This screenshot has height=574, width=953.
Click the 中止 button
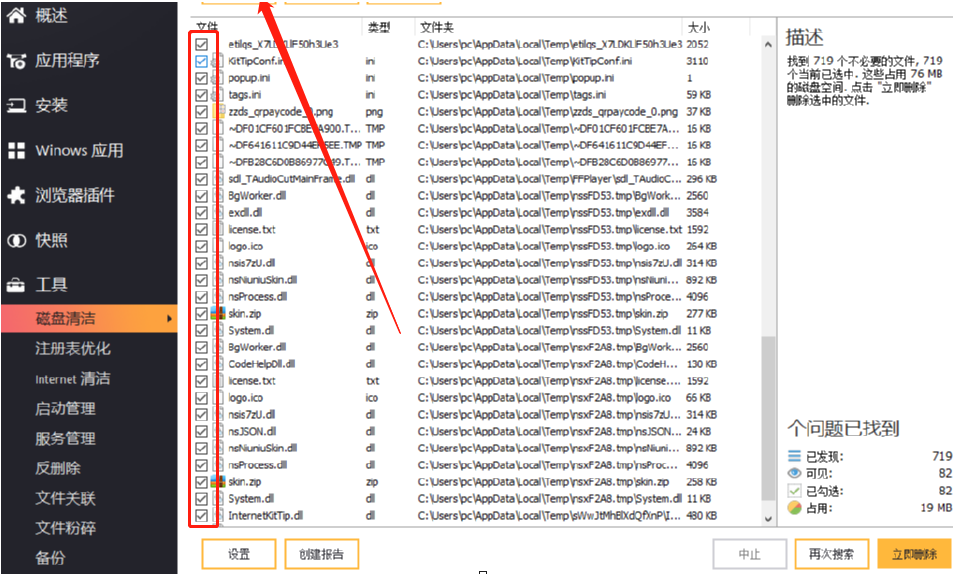749,554
